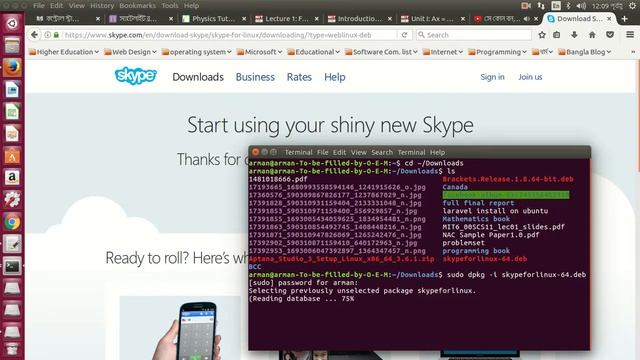
Task: Click the volume indicator in top panel
Action: (x=581, y=6)
